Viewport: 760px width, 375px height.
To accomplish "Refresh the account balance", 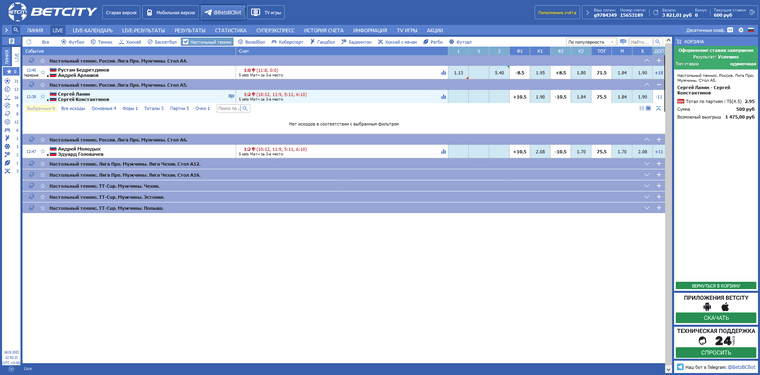I will click(655, 13).
